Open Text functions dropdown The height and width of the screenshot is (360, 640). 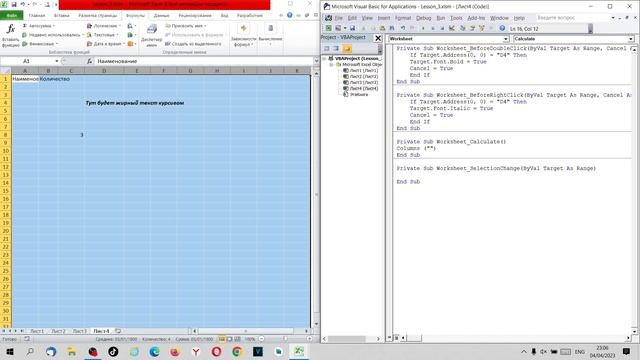pos(102,35)
